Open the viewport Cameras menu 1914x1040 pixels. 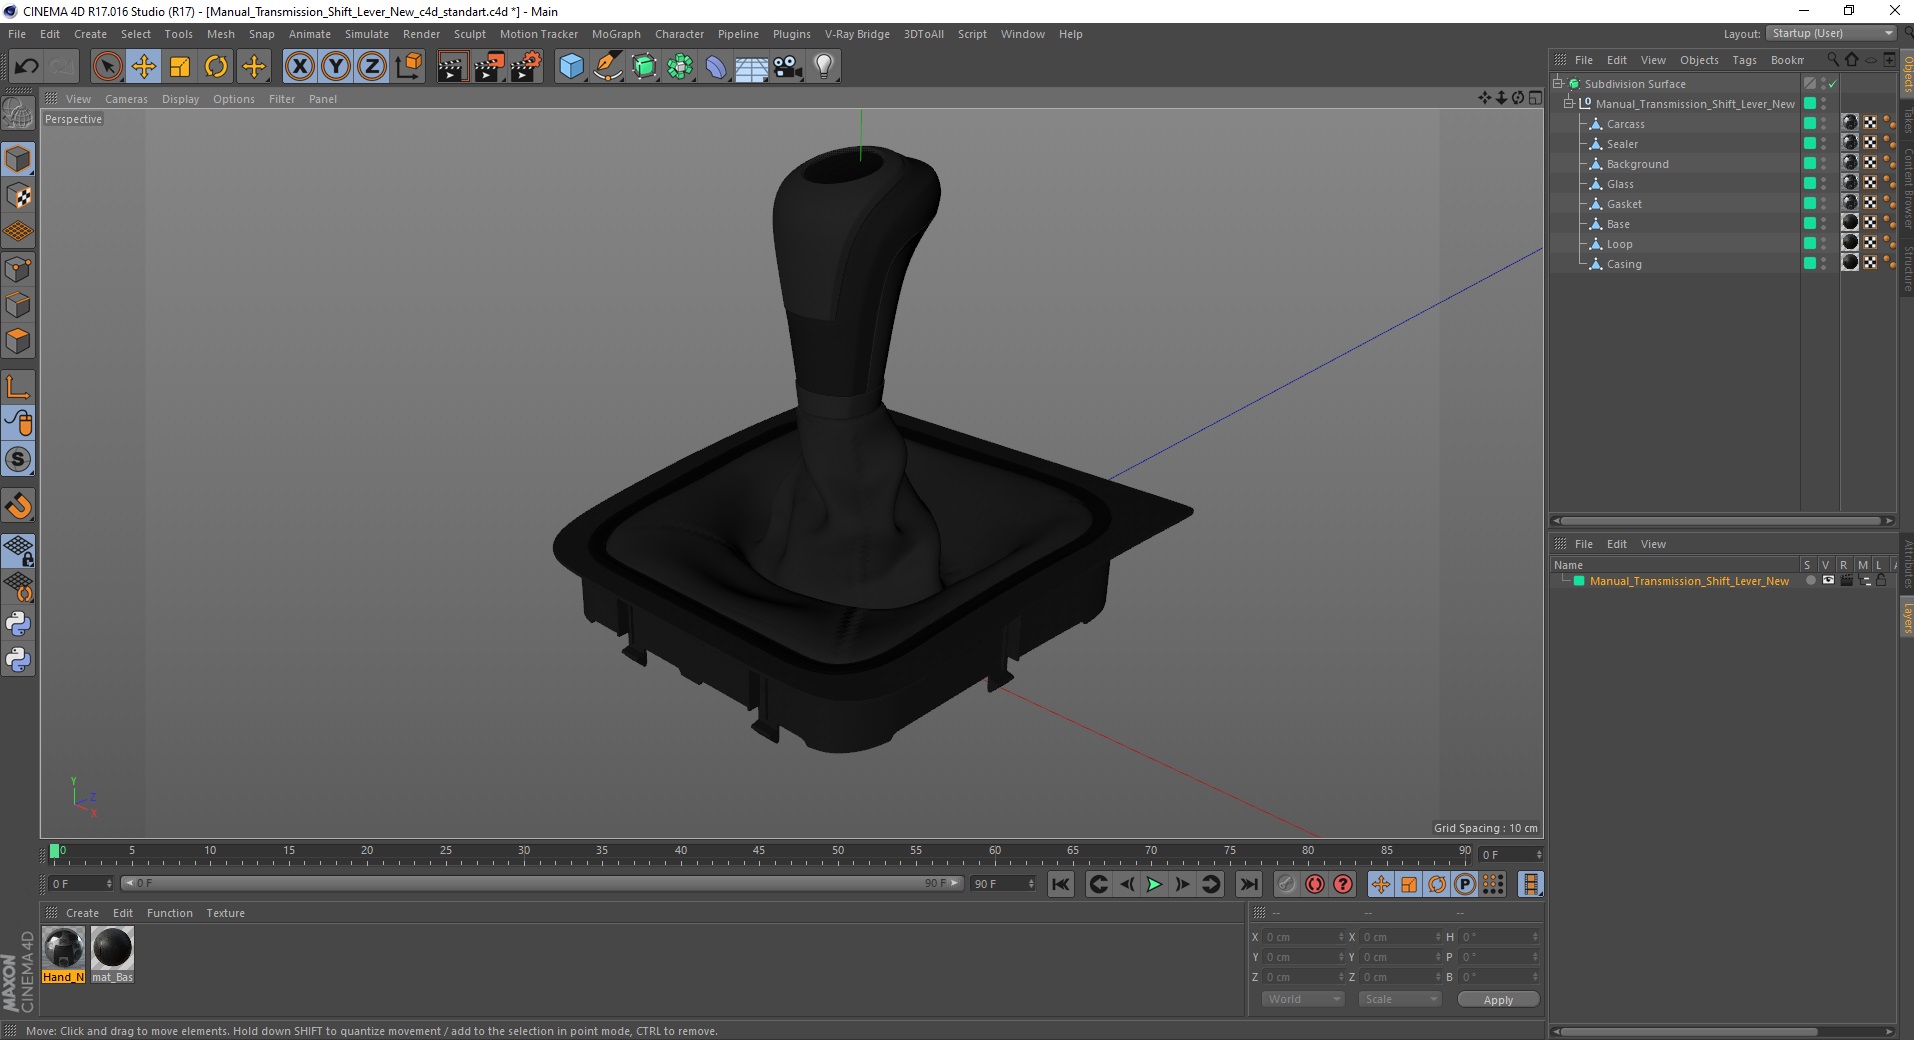pyautogui.click(x=126, y=99)
